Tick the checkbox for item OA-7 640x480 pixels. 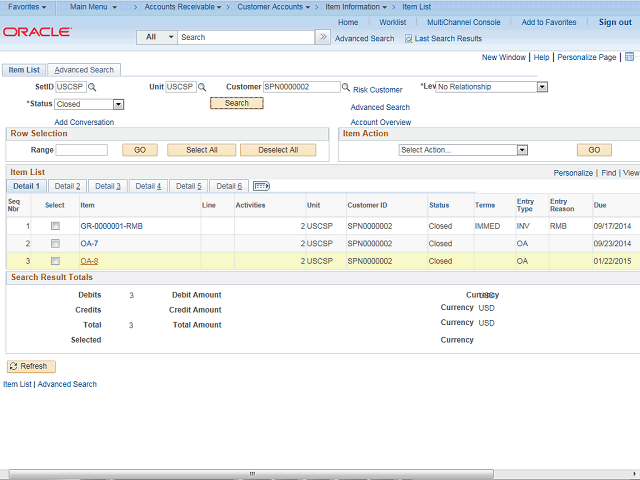click(x=55, y=244)
